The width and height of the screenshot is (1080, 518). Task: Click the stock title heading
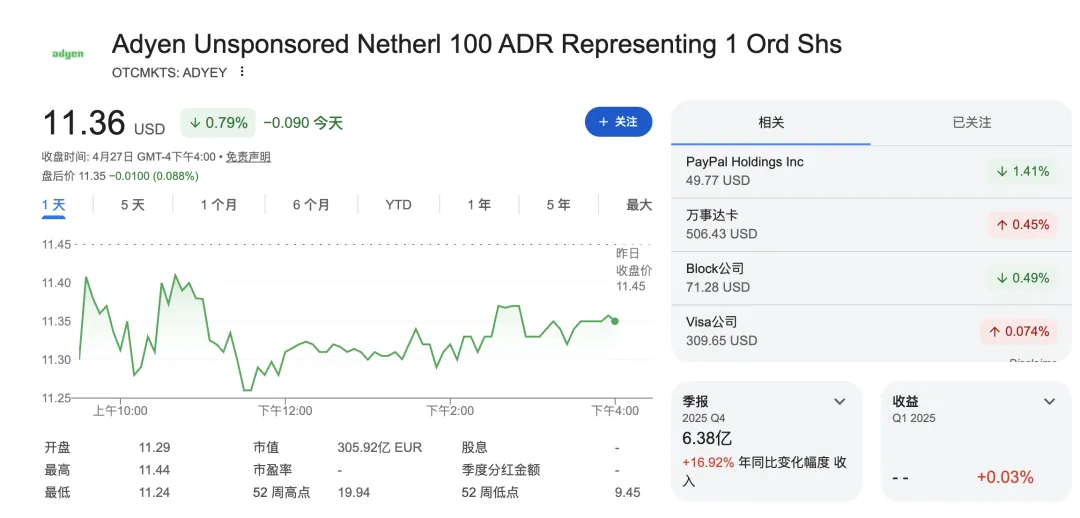[x=477, y=45]
